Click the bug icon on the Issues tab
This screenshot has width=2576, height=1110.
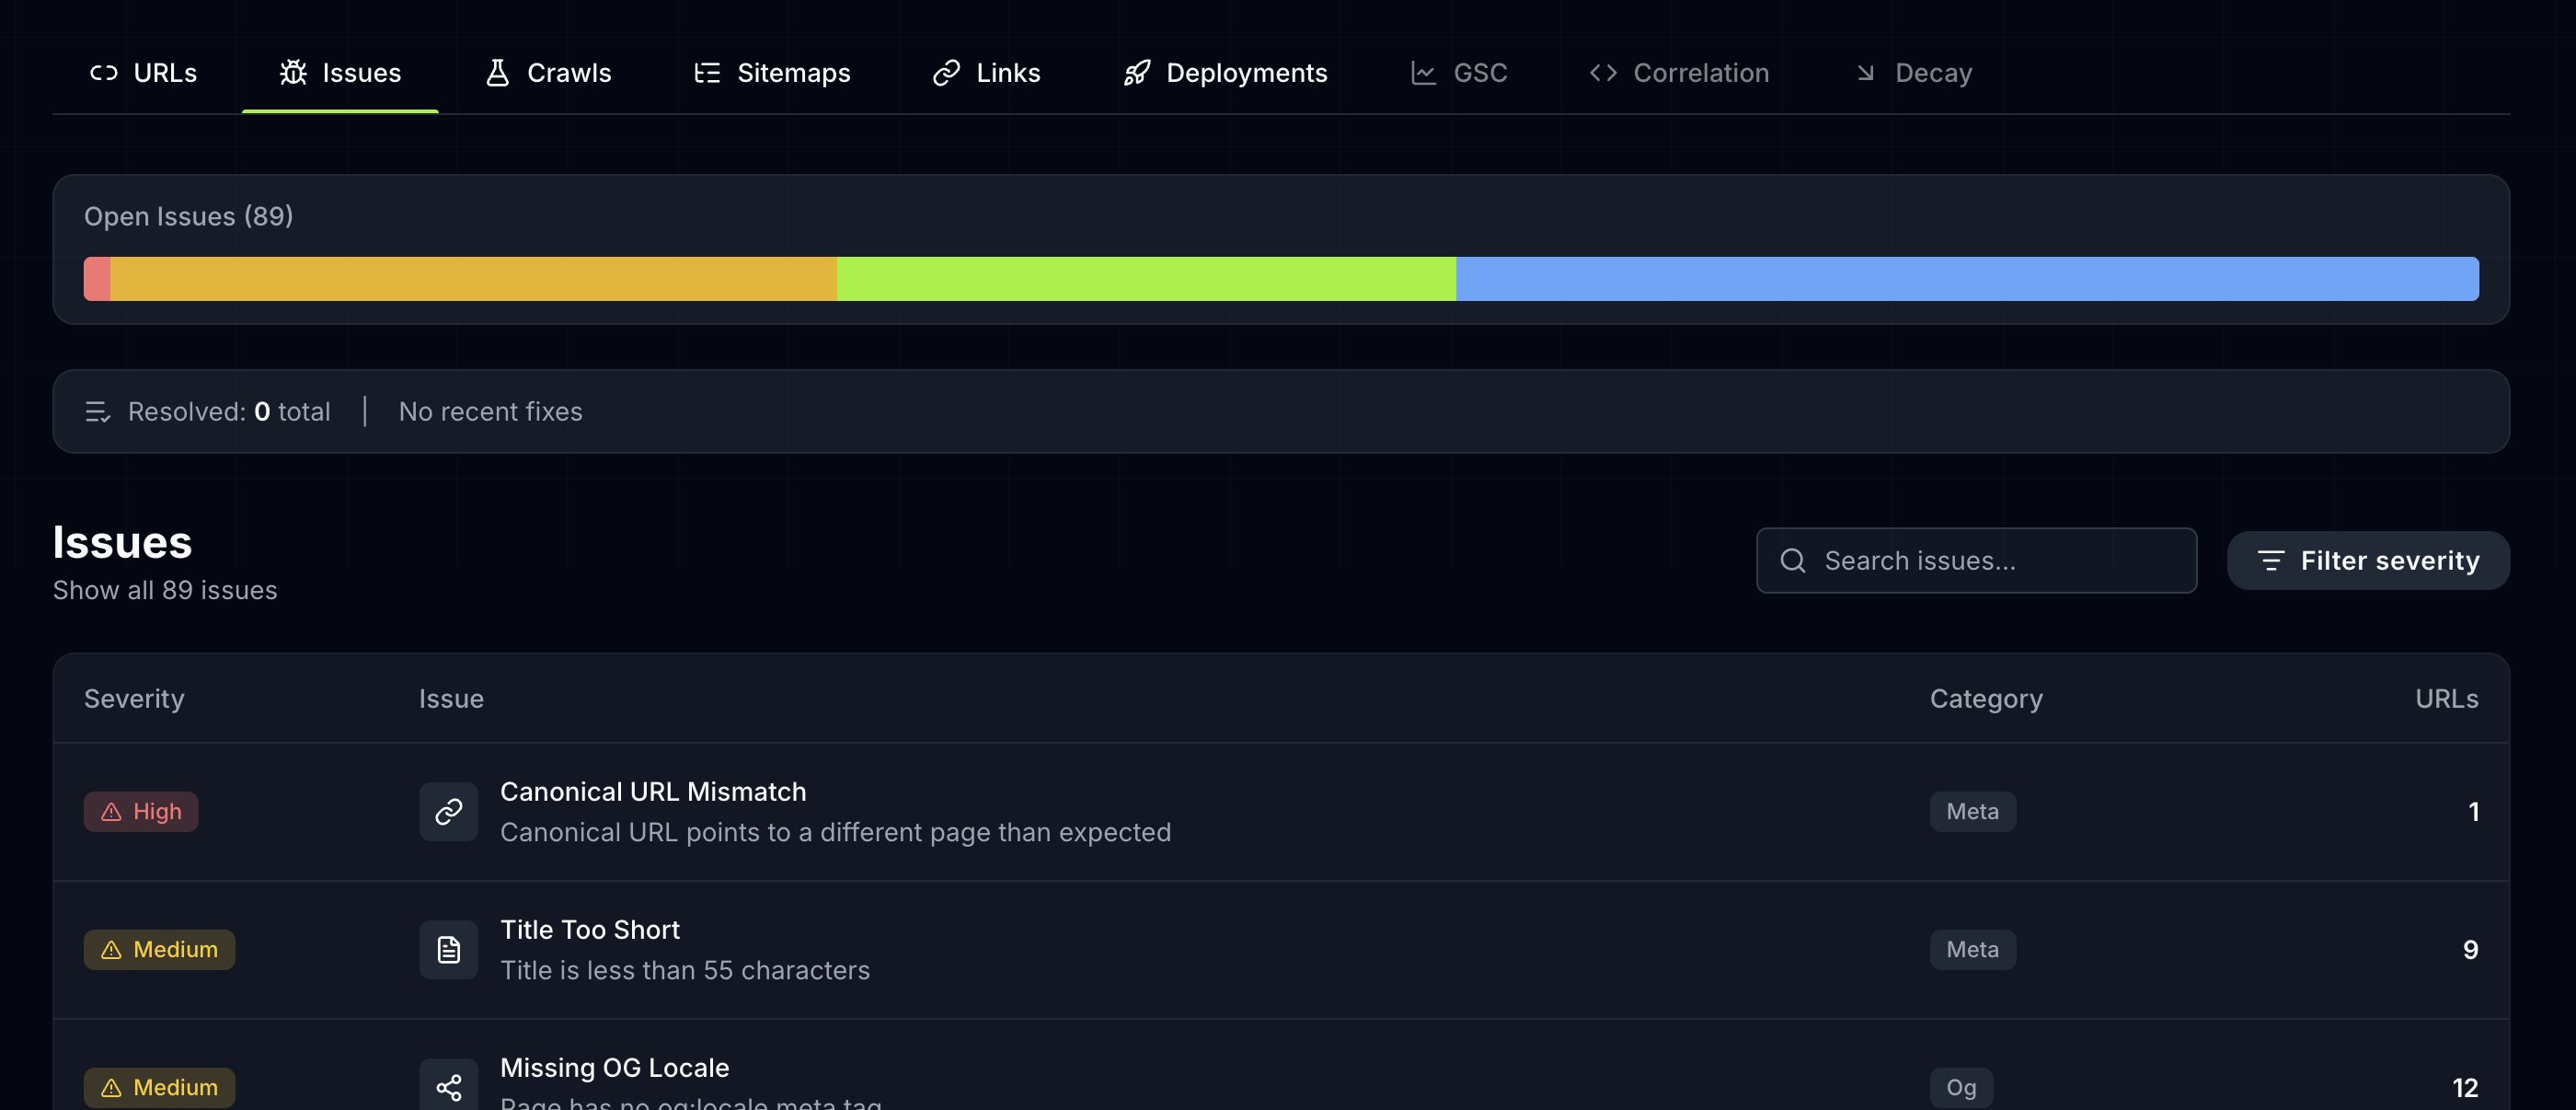click(293, 73)
